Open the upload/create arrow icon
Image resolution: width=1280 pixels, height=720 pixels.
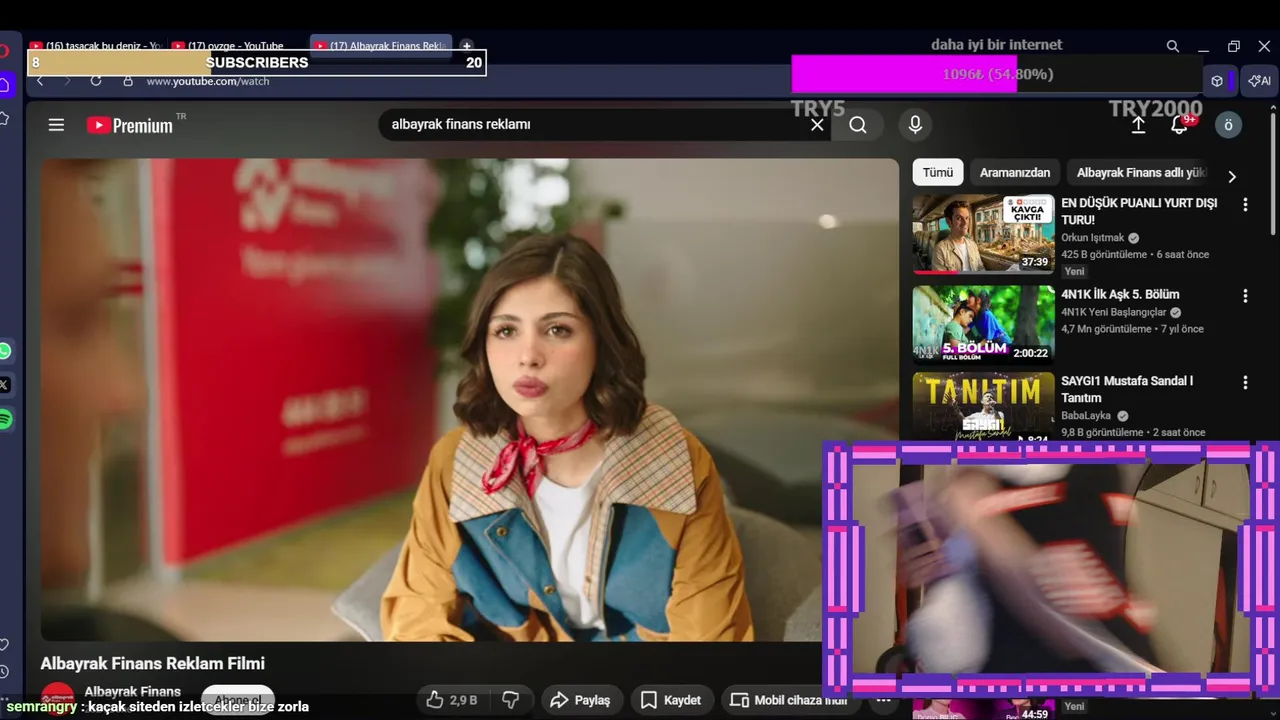pos(1138,125)
